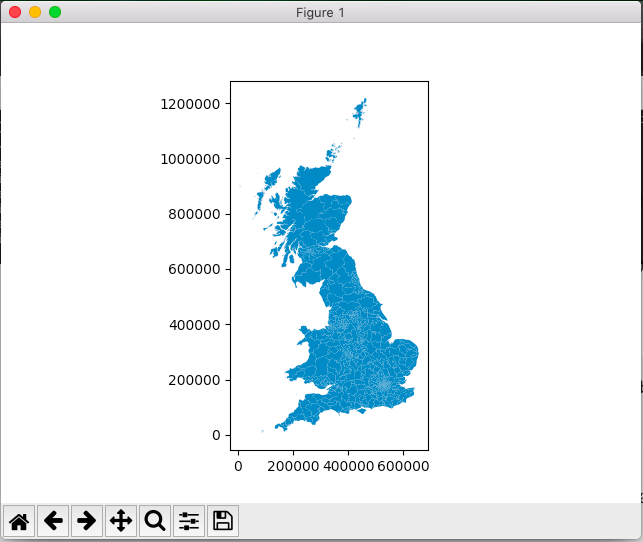Viewport: 643px width, 542px height.
Task: Reset the view with the Home icon
Action: pos(19,521)
